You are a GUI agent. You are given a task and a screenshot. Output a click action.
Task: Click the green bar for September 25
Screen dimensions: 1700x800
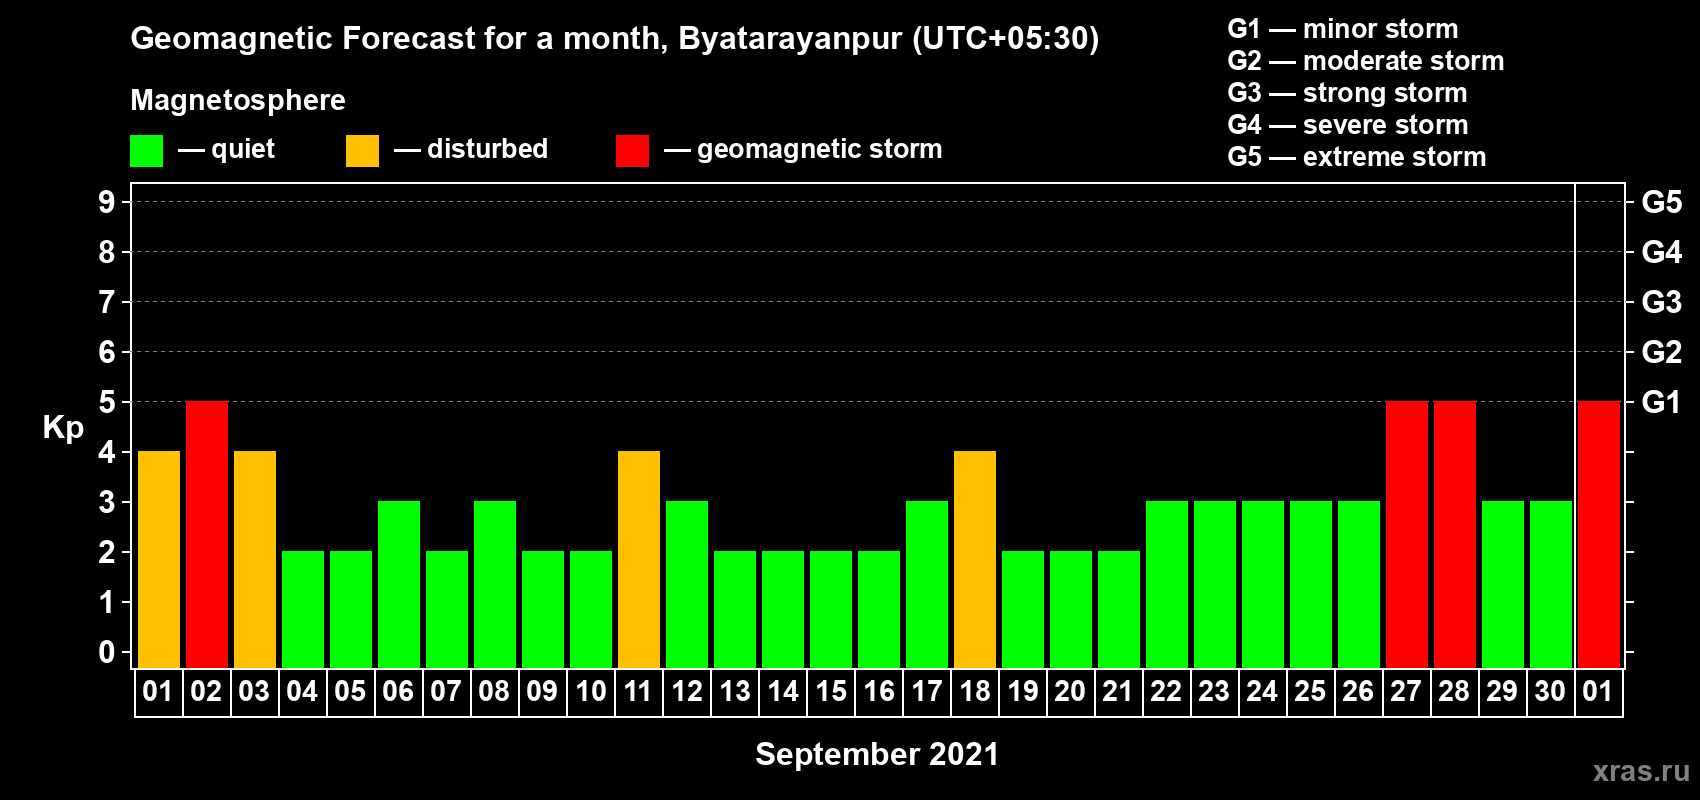coord(1311,585)
